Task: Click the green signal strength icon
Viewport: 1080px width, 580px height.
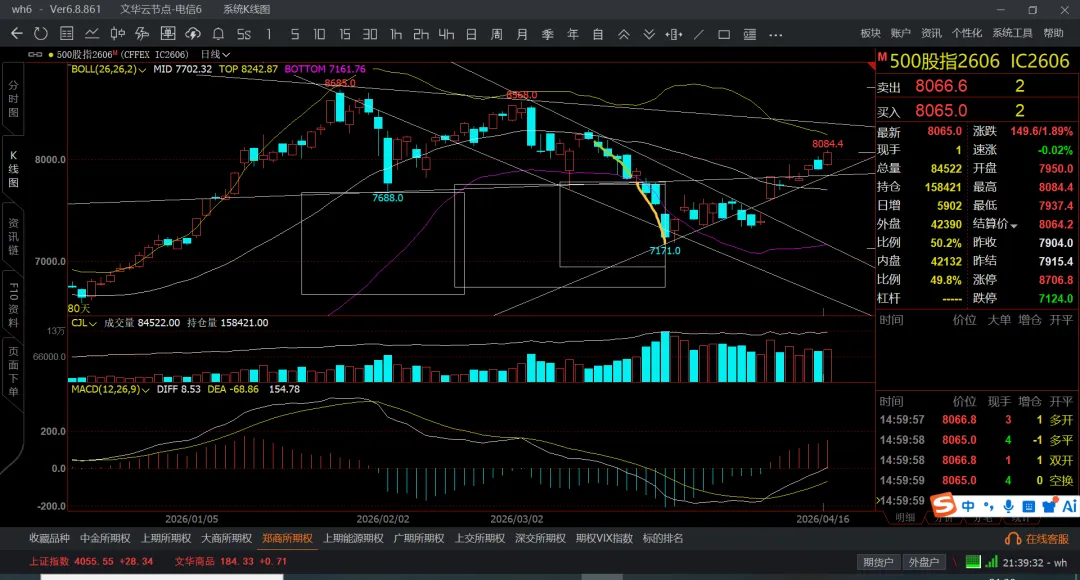Action: tap(991, 562)
